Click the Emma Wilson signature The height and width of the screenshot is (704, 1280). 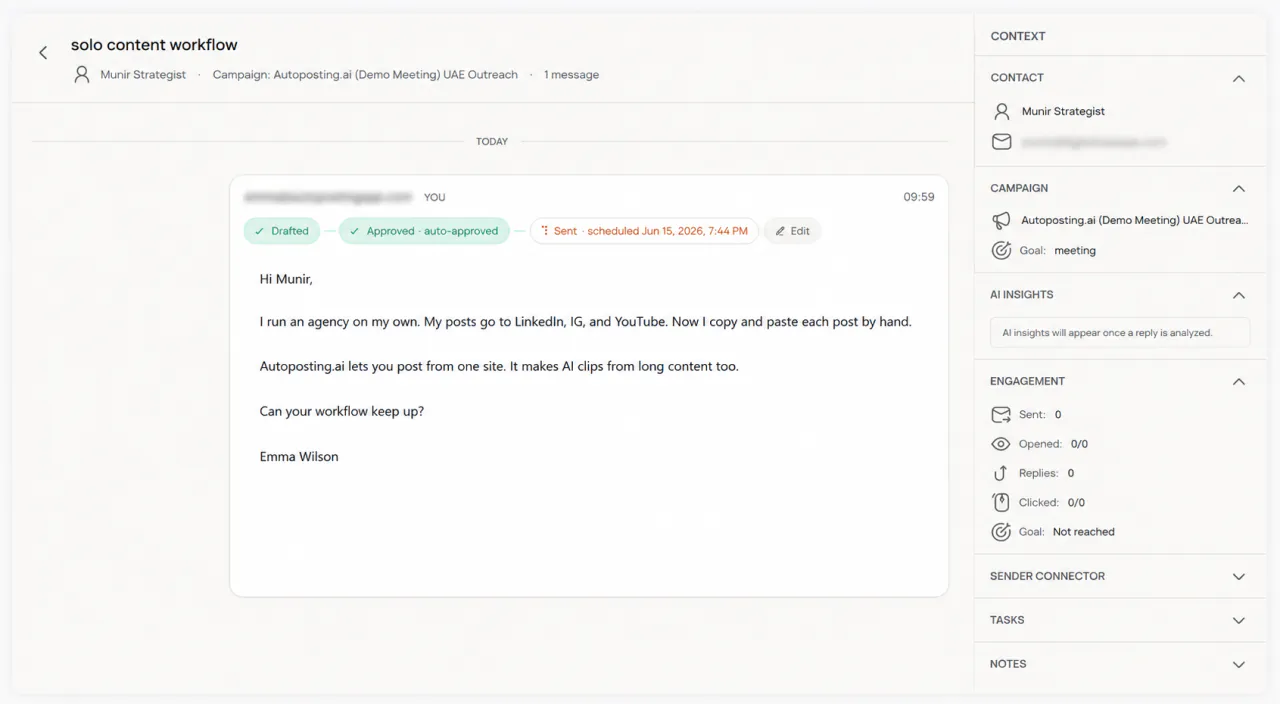pyautogui.click(x=299, y=456)
